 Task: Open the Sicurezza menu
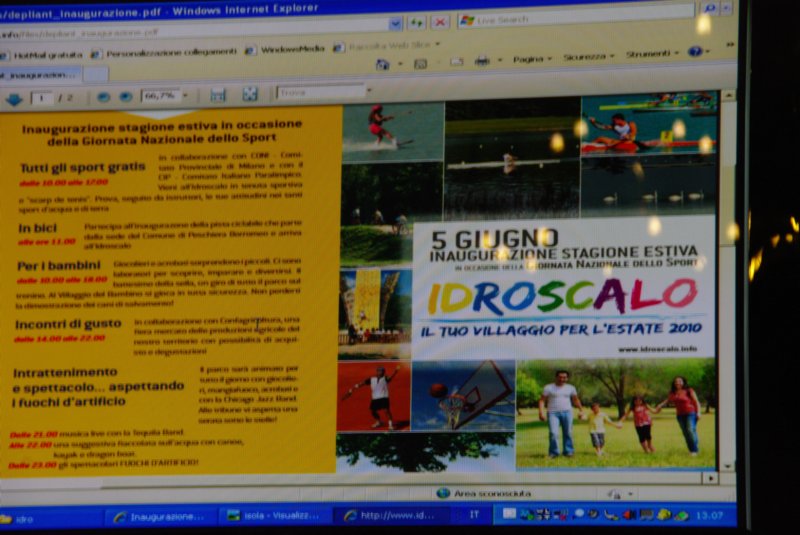coord(588,57)
